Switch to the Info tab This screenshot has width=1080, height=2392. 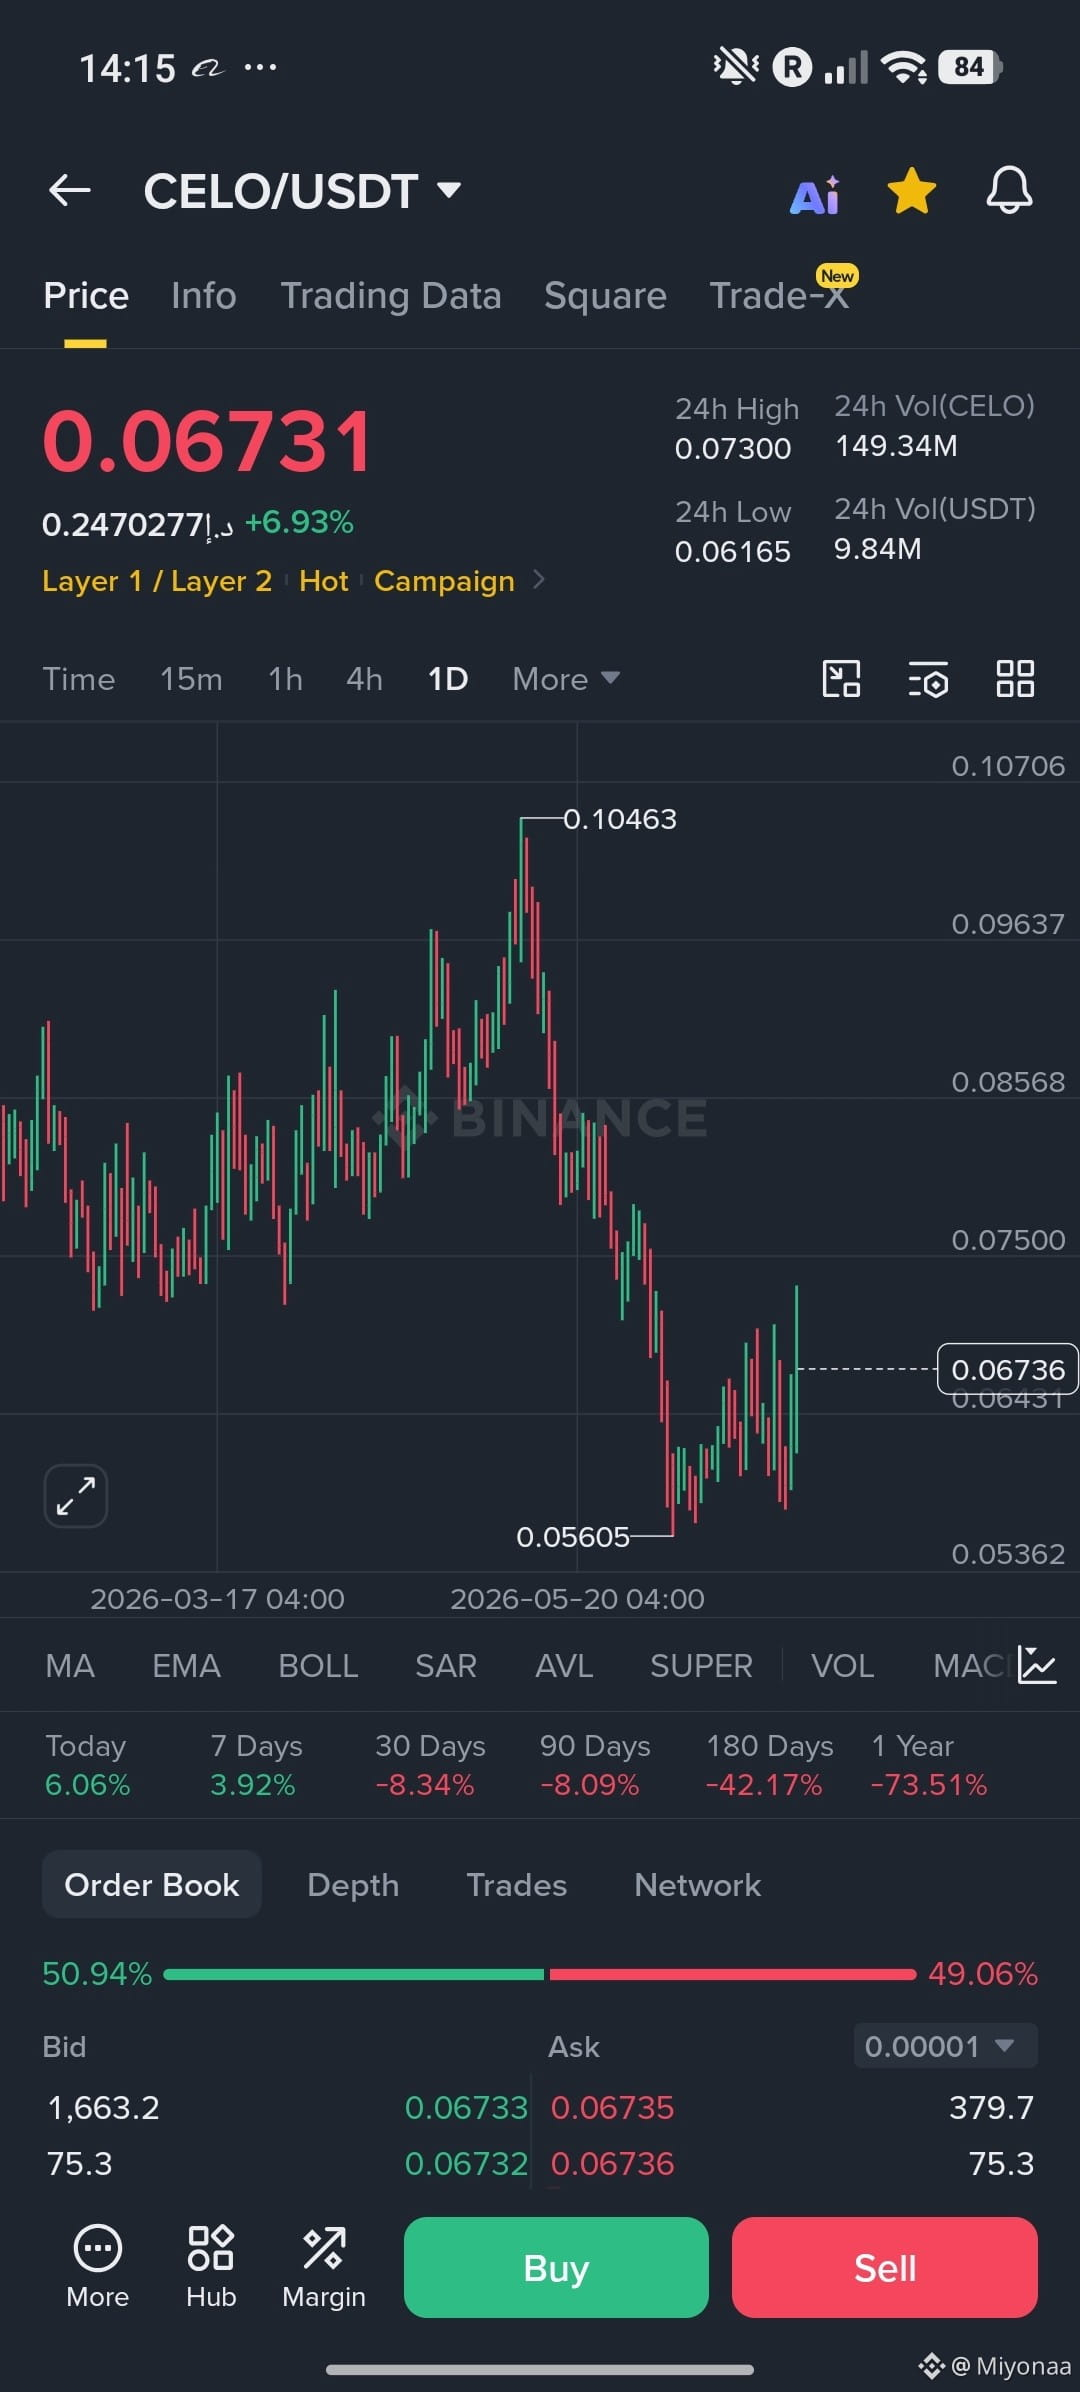pyautogui.click(x=204, y=296)
